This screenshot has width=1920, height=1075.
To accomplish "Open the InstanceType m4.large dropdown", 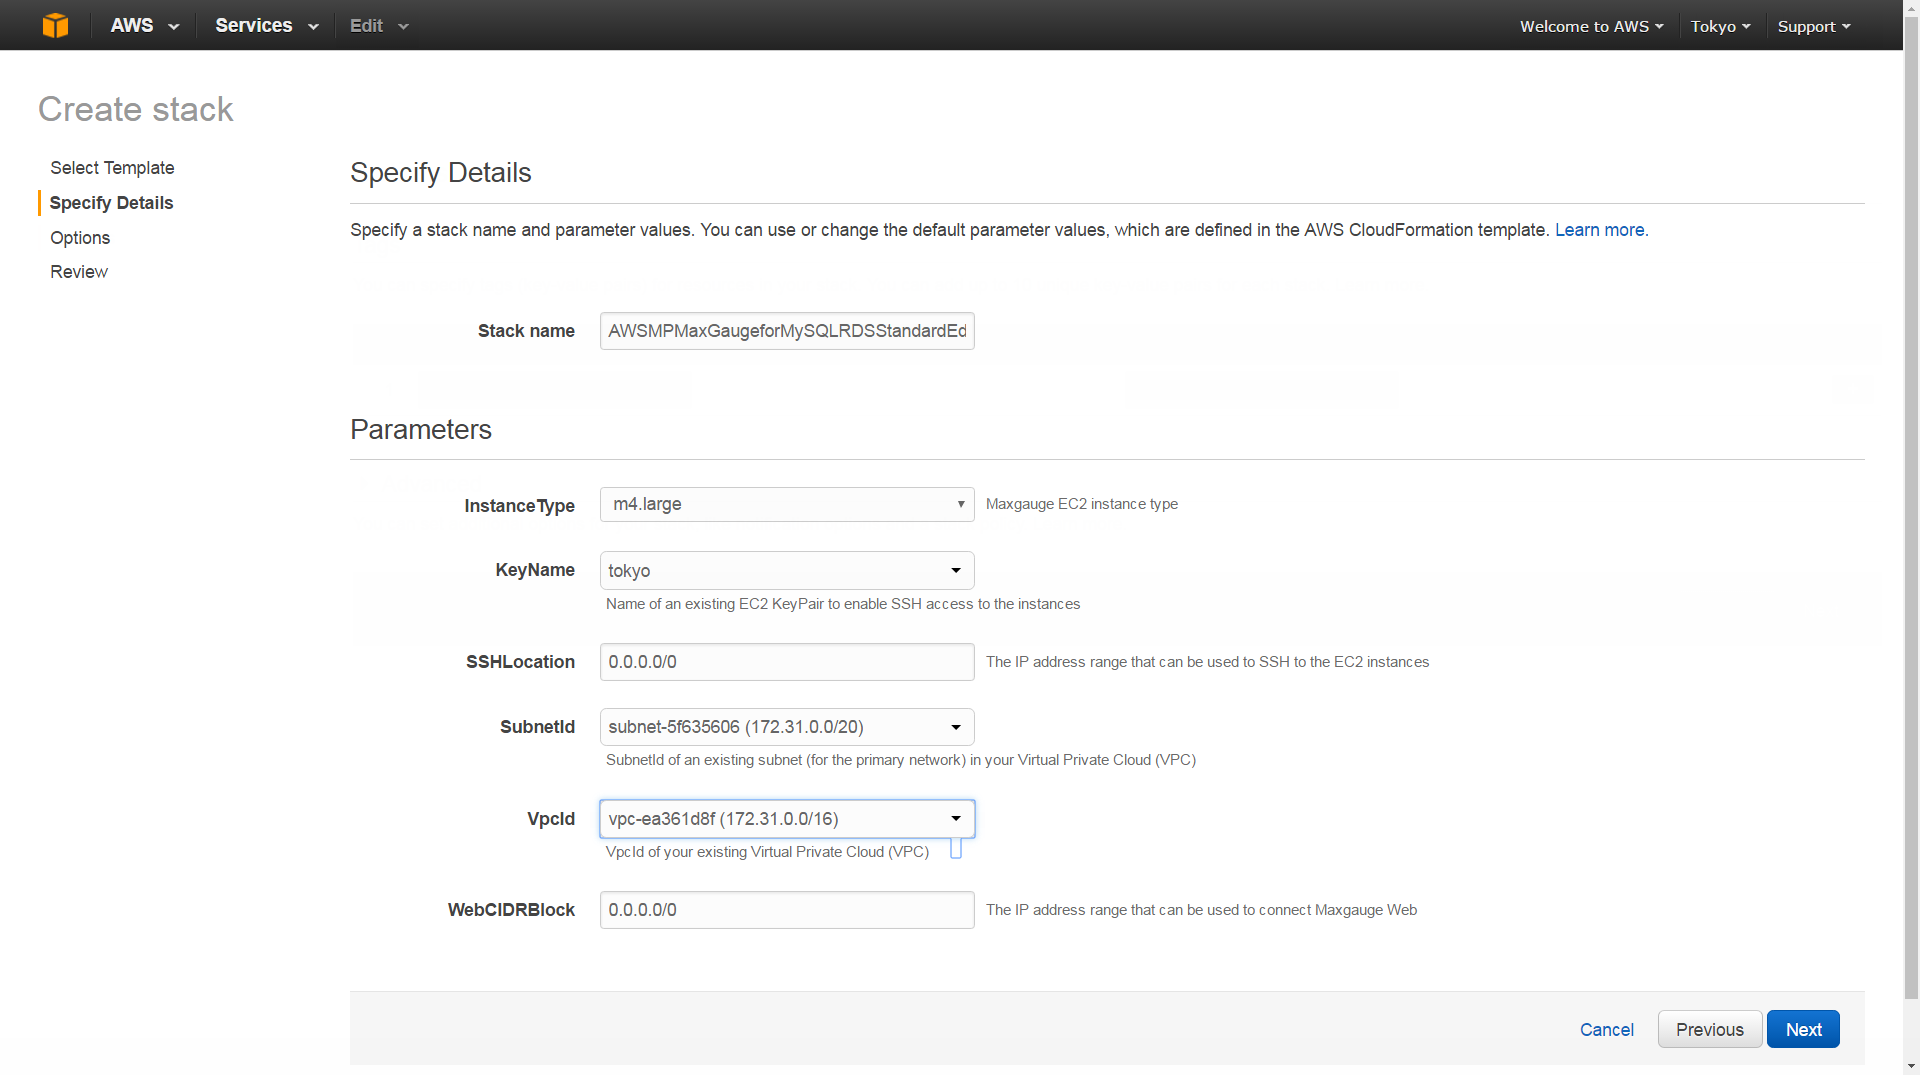I will click(x=787, y=504).
